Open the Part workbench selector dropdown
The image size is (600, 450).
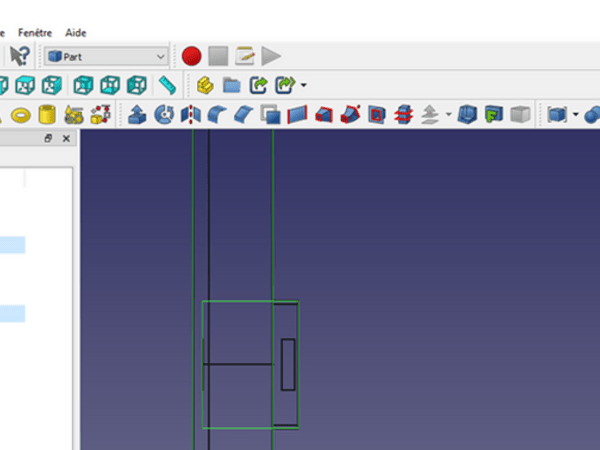tap(106, 56)
